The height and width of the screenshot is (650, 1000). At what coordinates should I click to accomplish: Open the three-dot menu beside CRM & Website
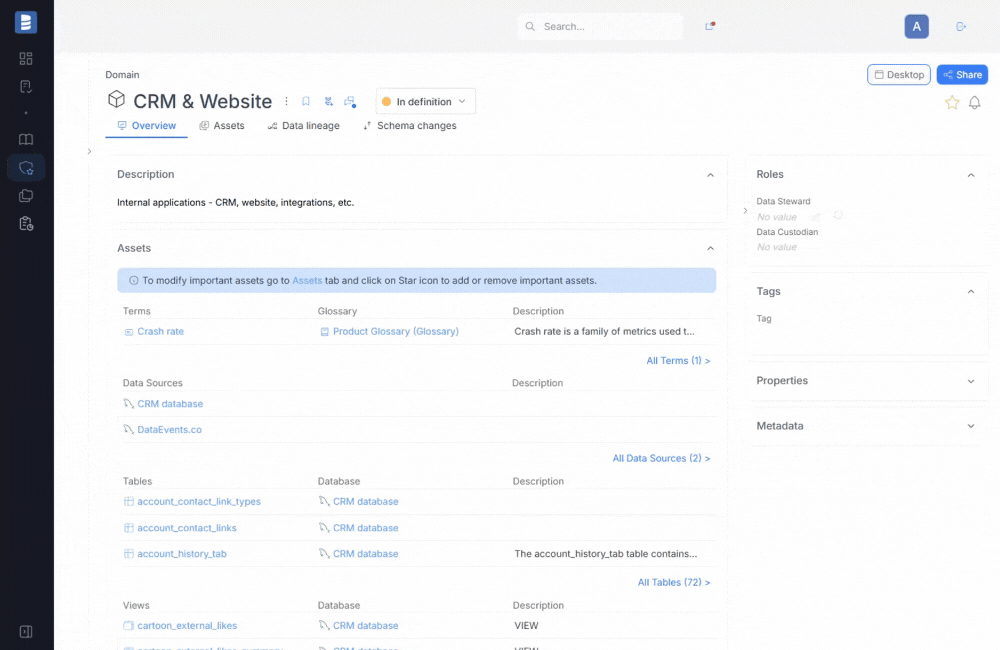286,101
